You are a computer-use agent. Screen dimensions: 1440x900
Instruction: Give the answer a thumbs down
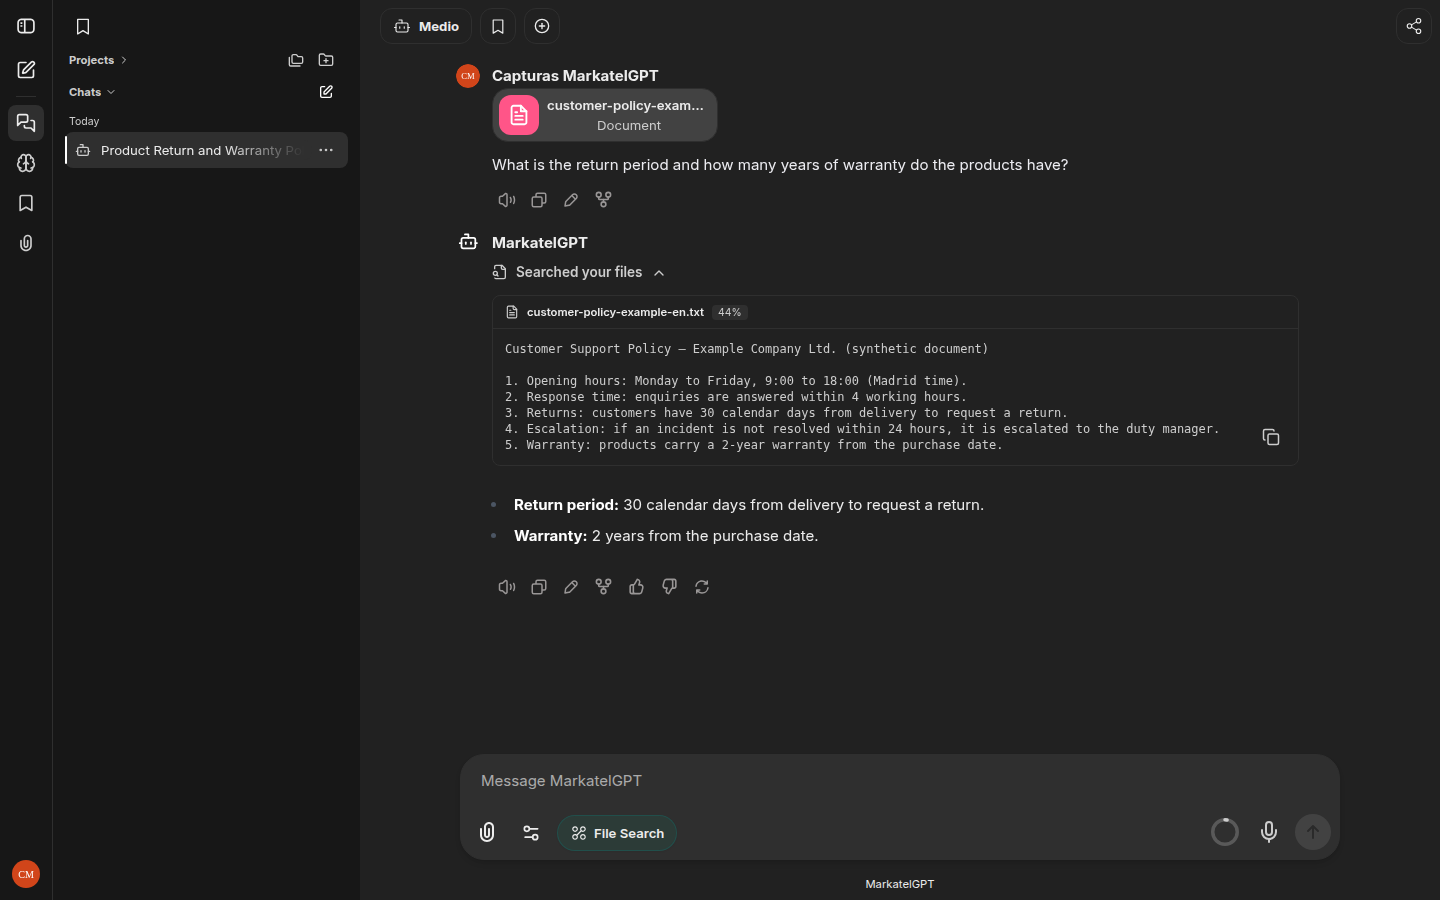click(x=669, y=587)
